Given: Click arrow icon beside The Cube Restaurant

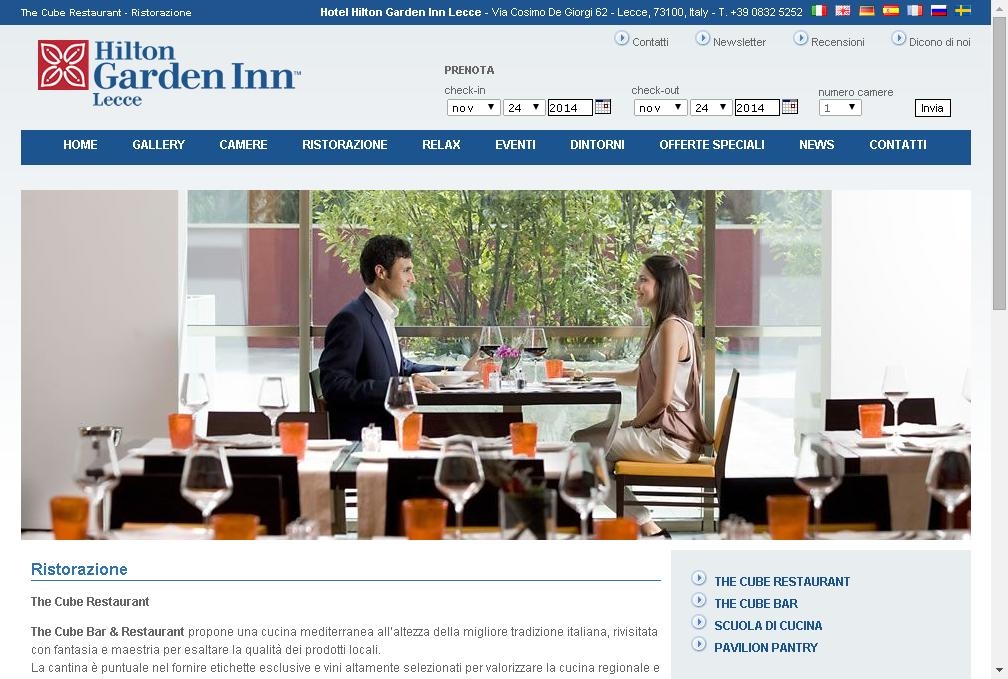Looking at the screenshot, I should (x=699, y=578).
